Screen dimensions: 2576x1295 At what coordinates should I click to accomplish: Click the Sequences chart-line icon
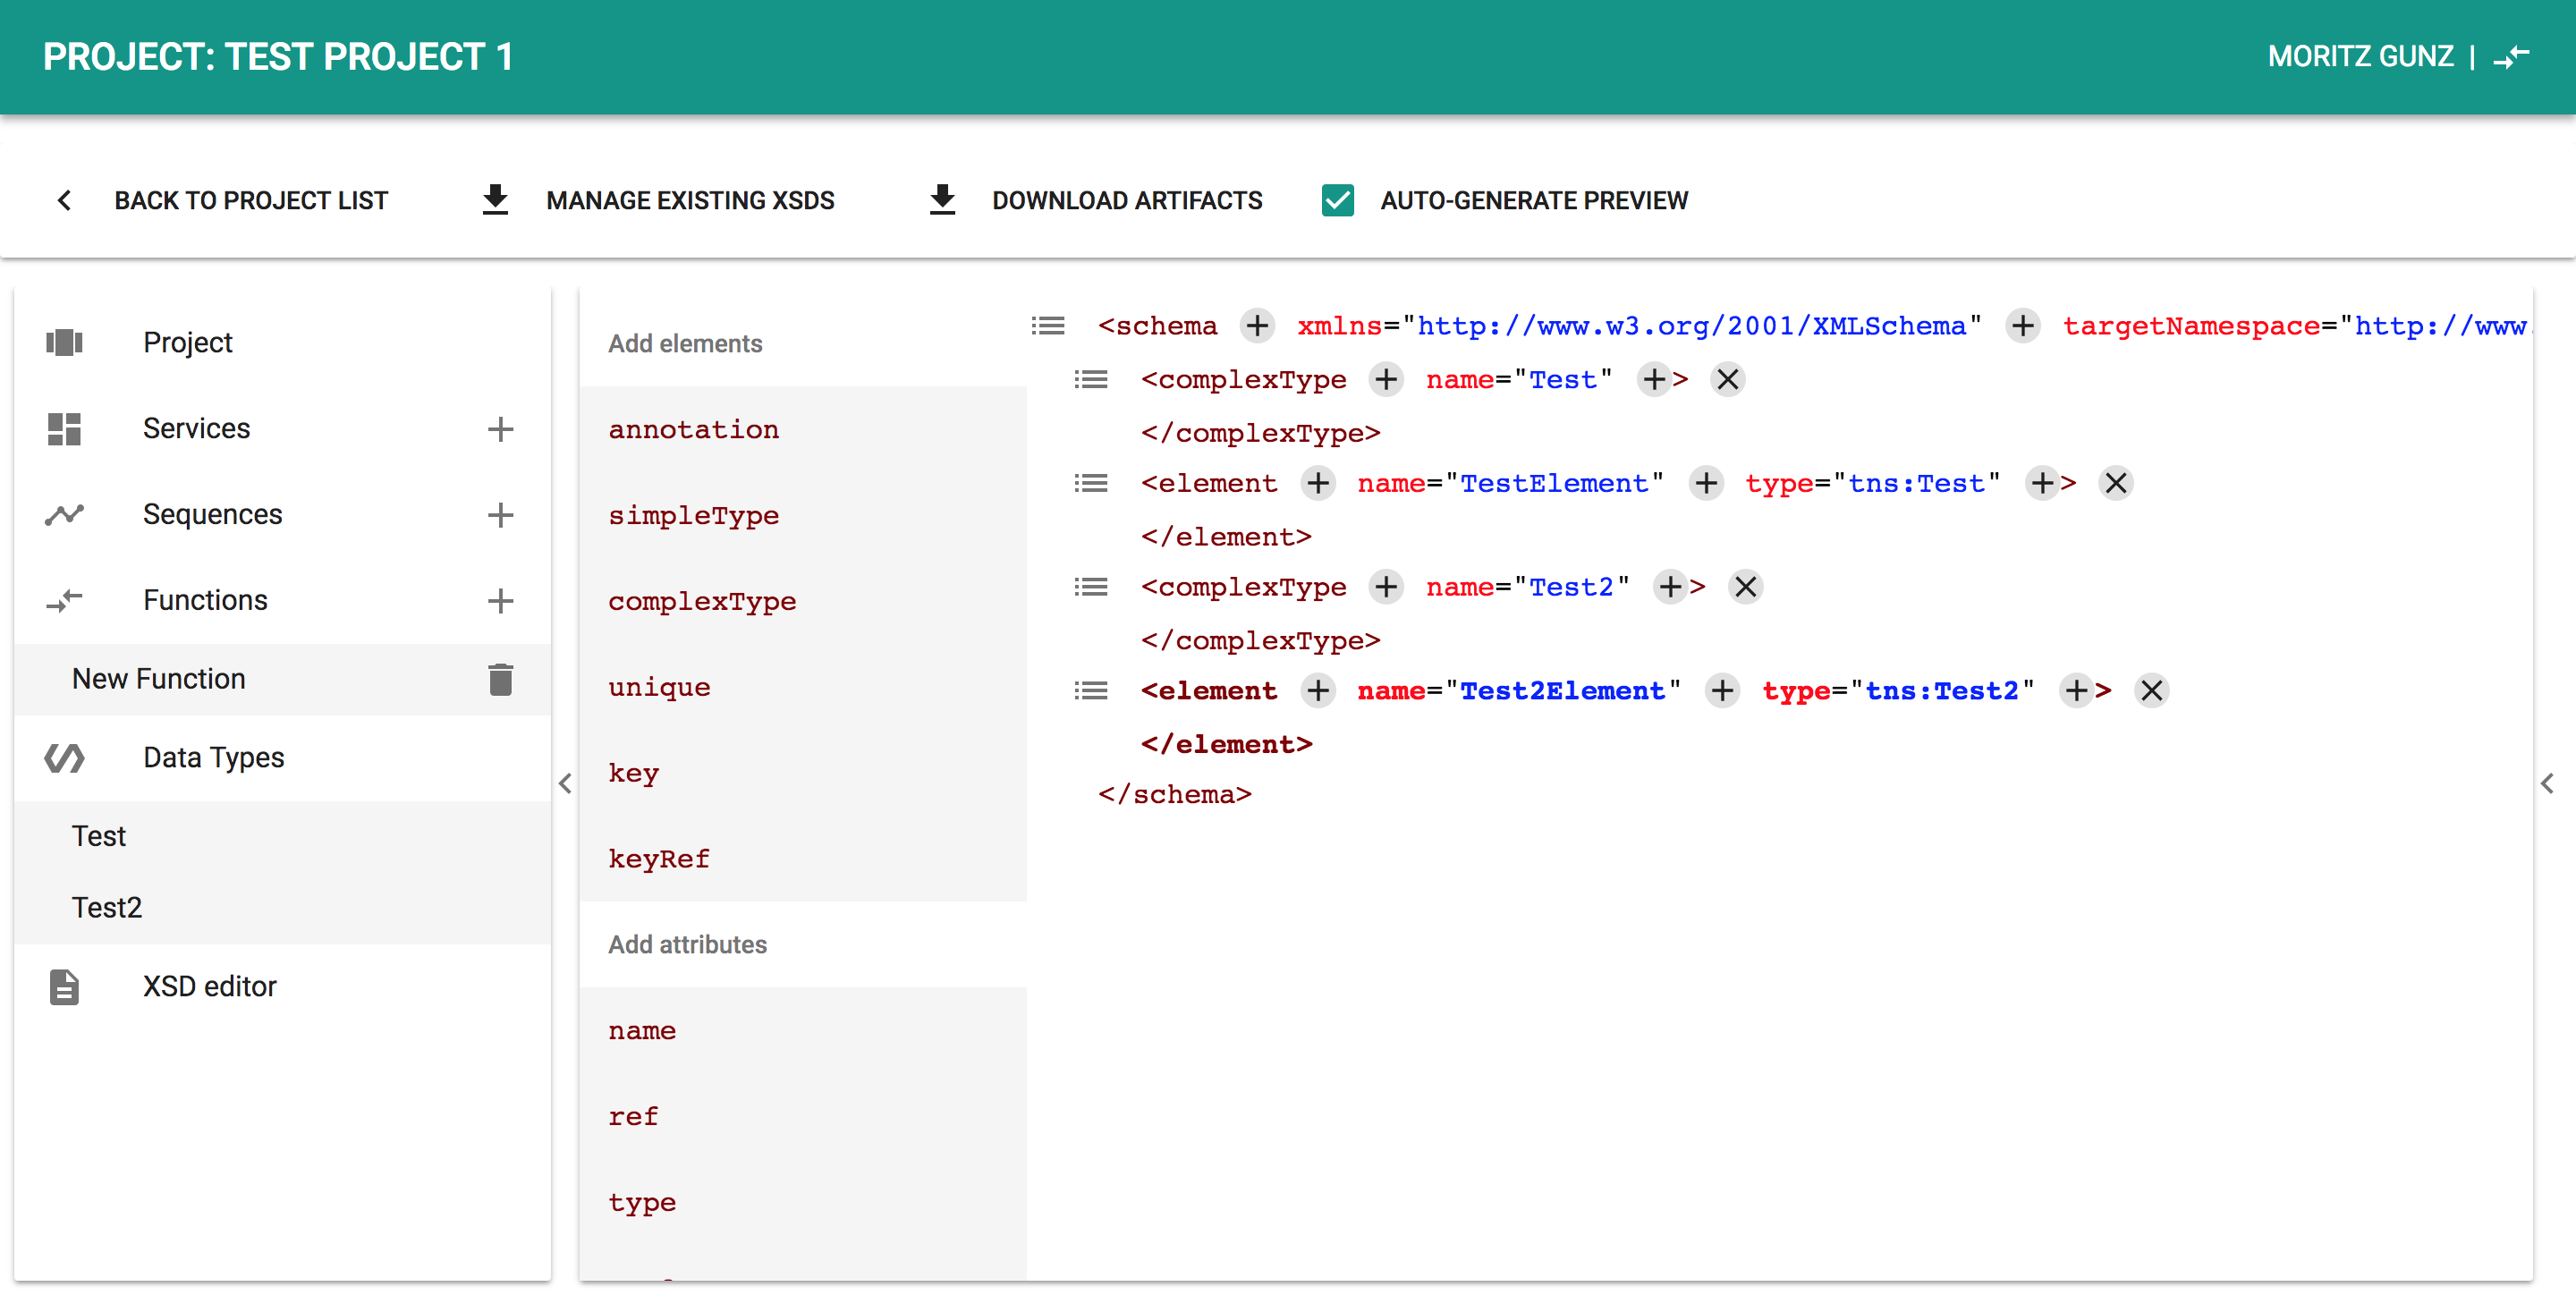(64, 515)
